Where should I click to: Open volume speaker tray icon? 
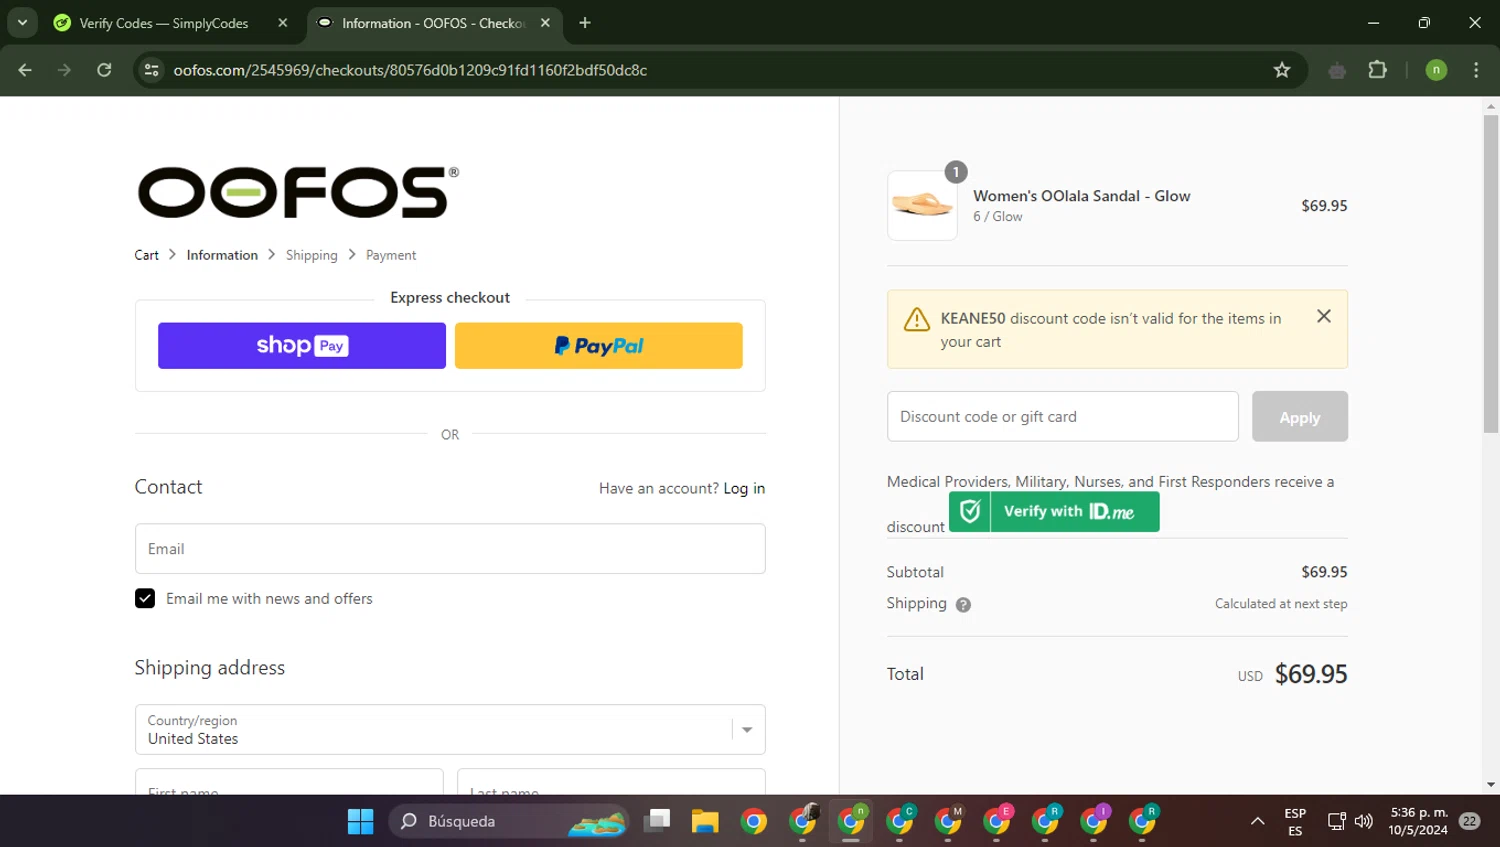tap(1364, 821)
